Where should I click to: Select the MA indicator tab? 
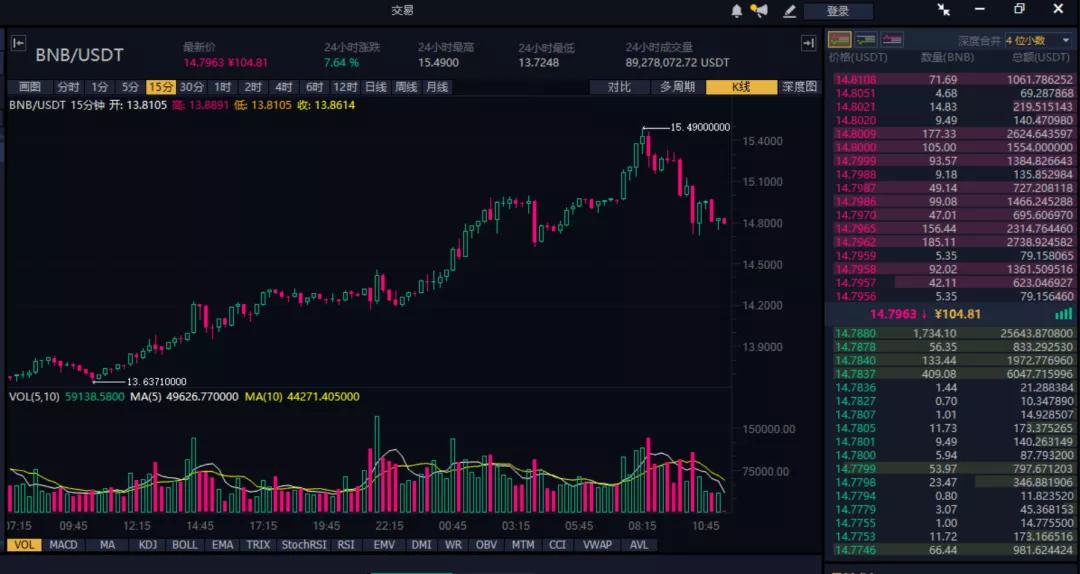point(107,545)
